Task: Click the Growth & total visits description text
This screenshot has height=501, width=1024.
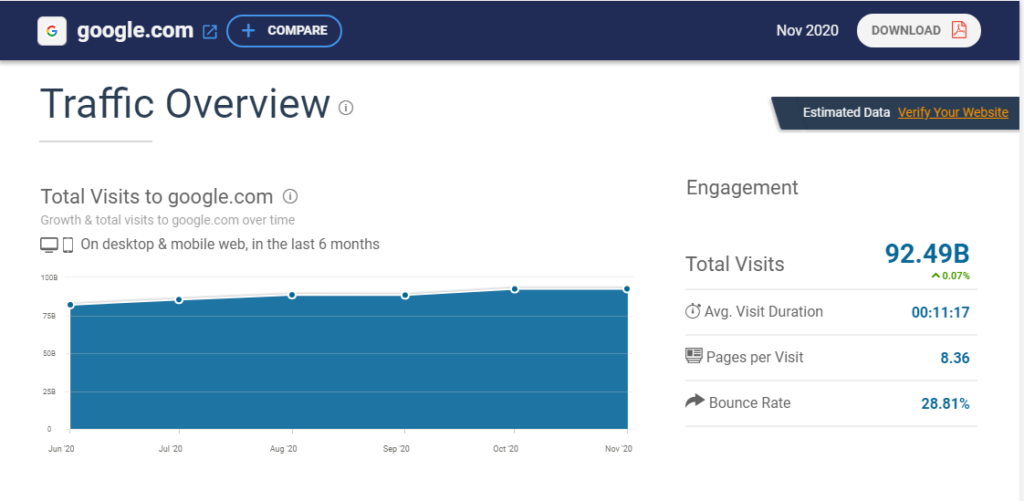Action: [x=167, y=220]
